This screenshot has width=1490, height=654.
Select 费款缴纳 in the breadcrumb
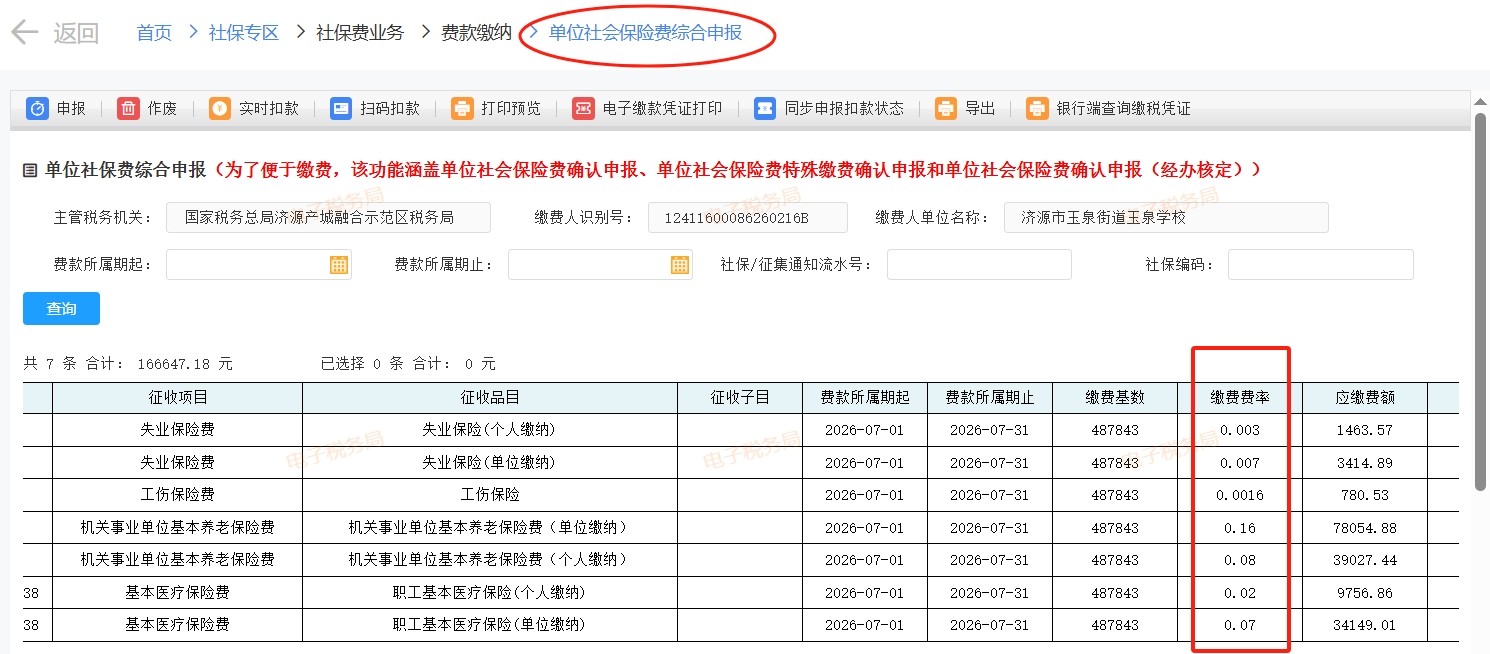477,33
